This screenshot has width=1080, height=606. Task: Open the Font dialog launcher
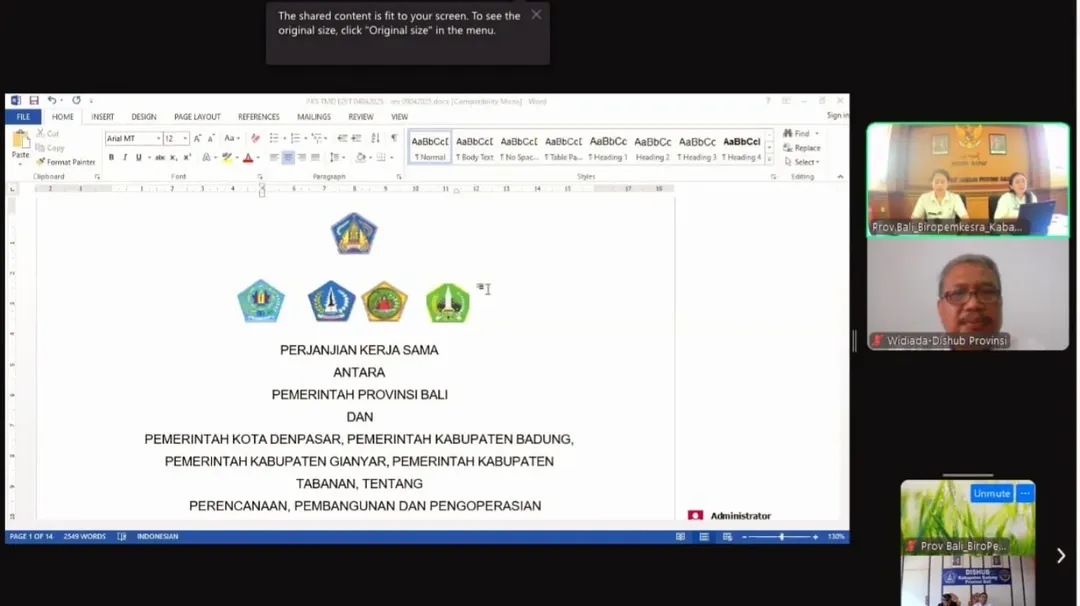(x=260, y=177)
